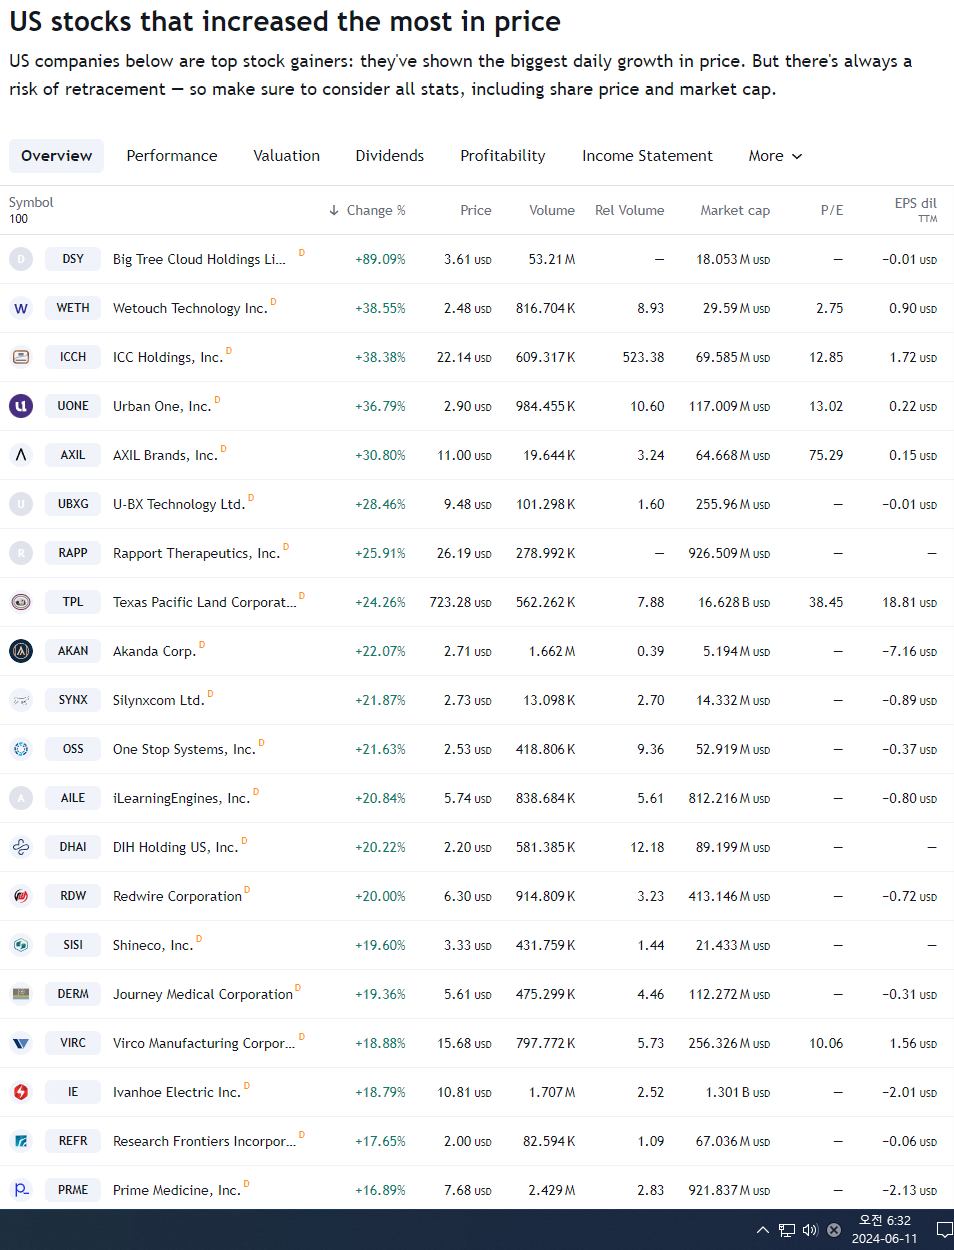This screenshot has width=954, height=1250.
Task: Click the ICC Holdings logo icon
Action: click(x=21, y=357)
